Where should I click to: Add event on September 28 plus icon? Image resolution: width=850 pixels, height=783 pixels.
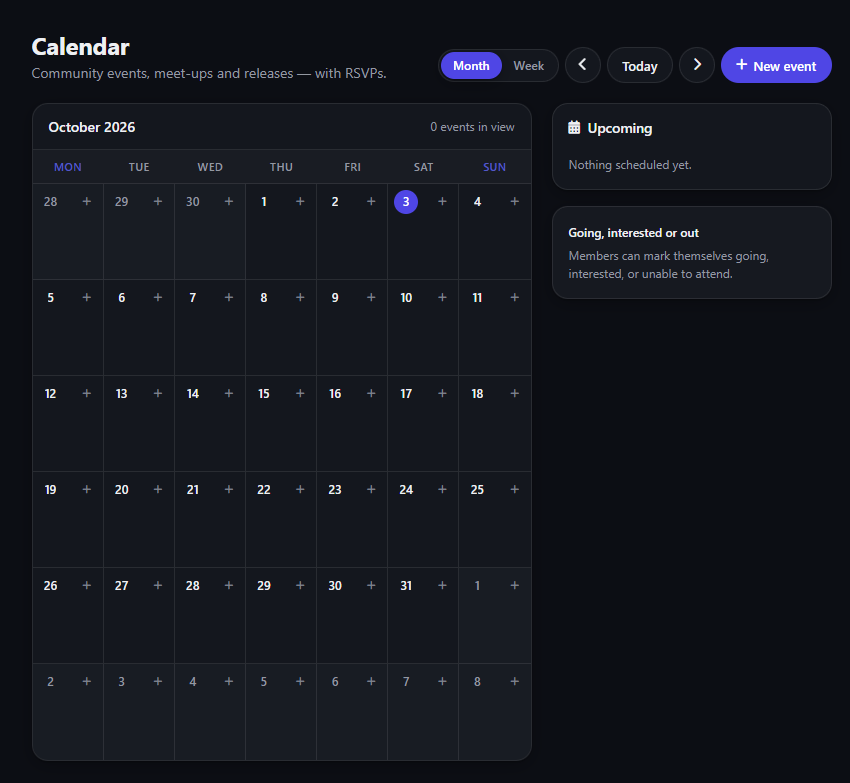87,201
